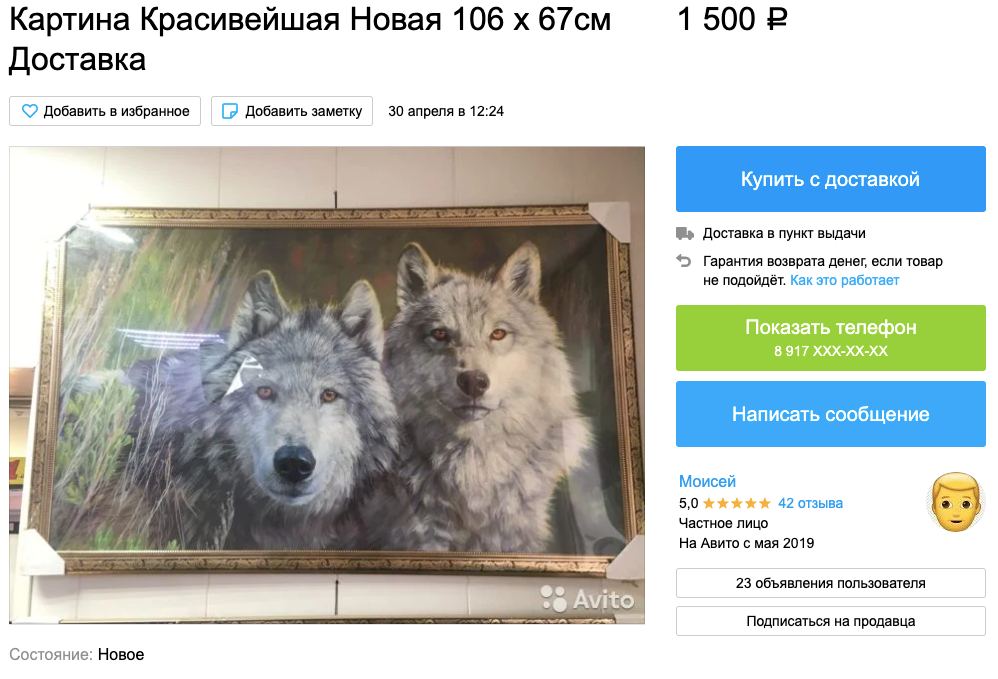
Task: View the 42 отзыва reviews link
Action: pos(810,503)
